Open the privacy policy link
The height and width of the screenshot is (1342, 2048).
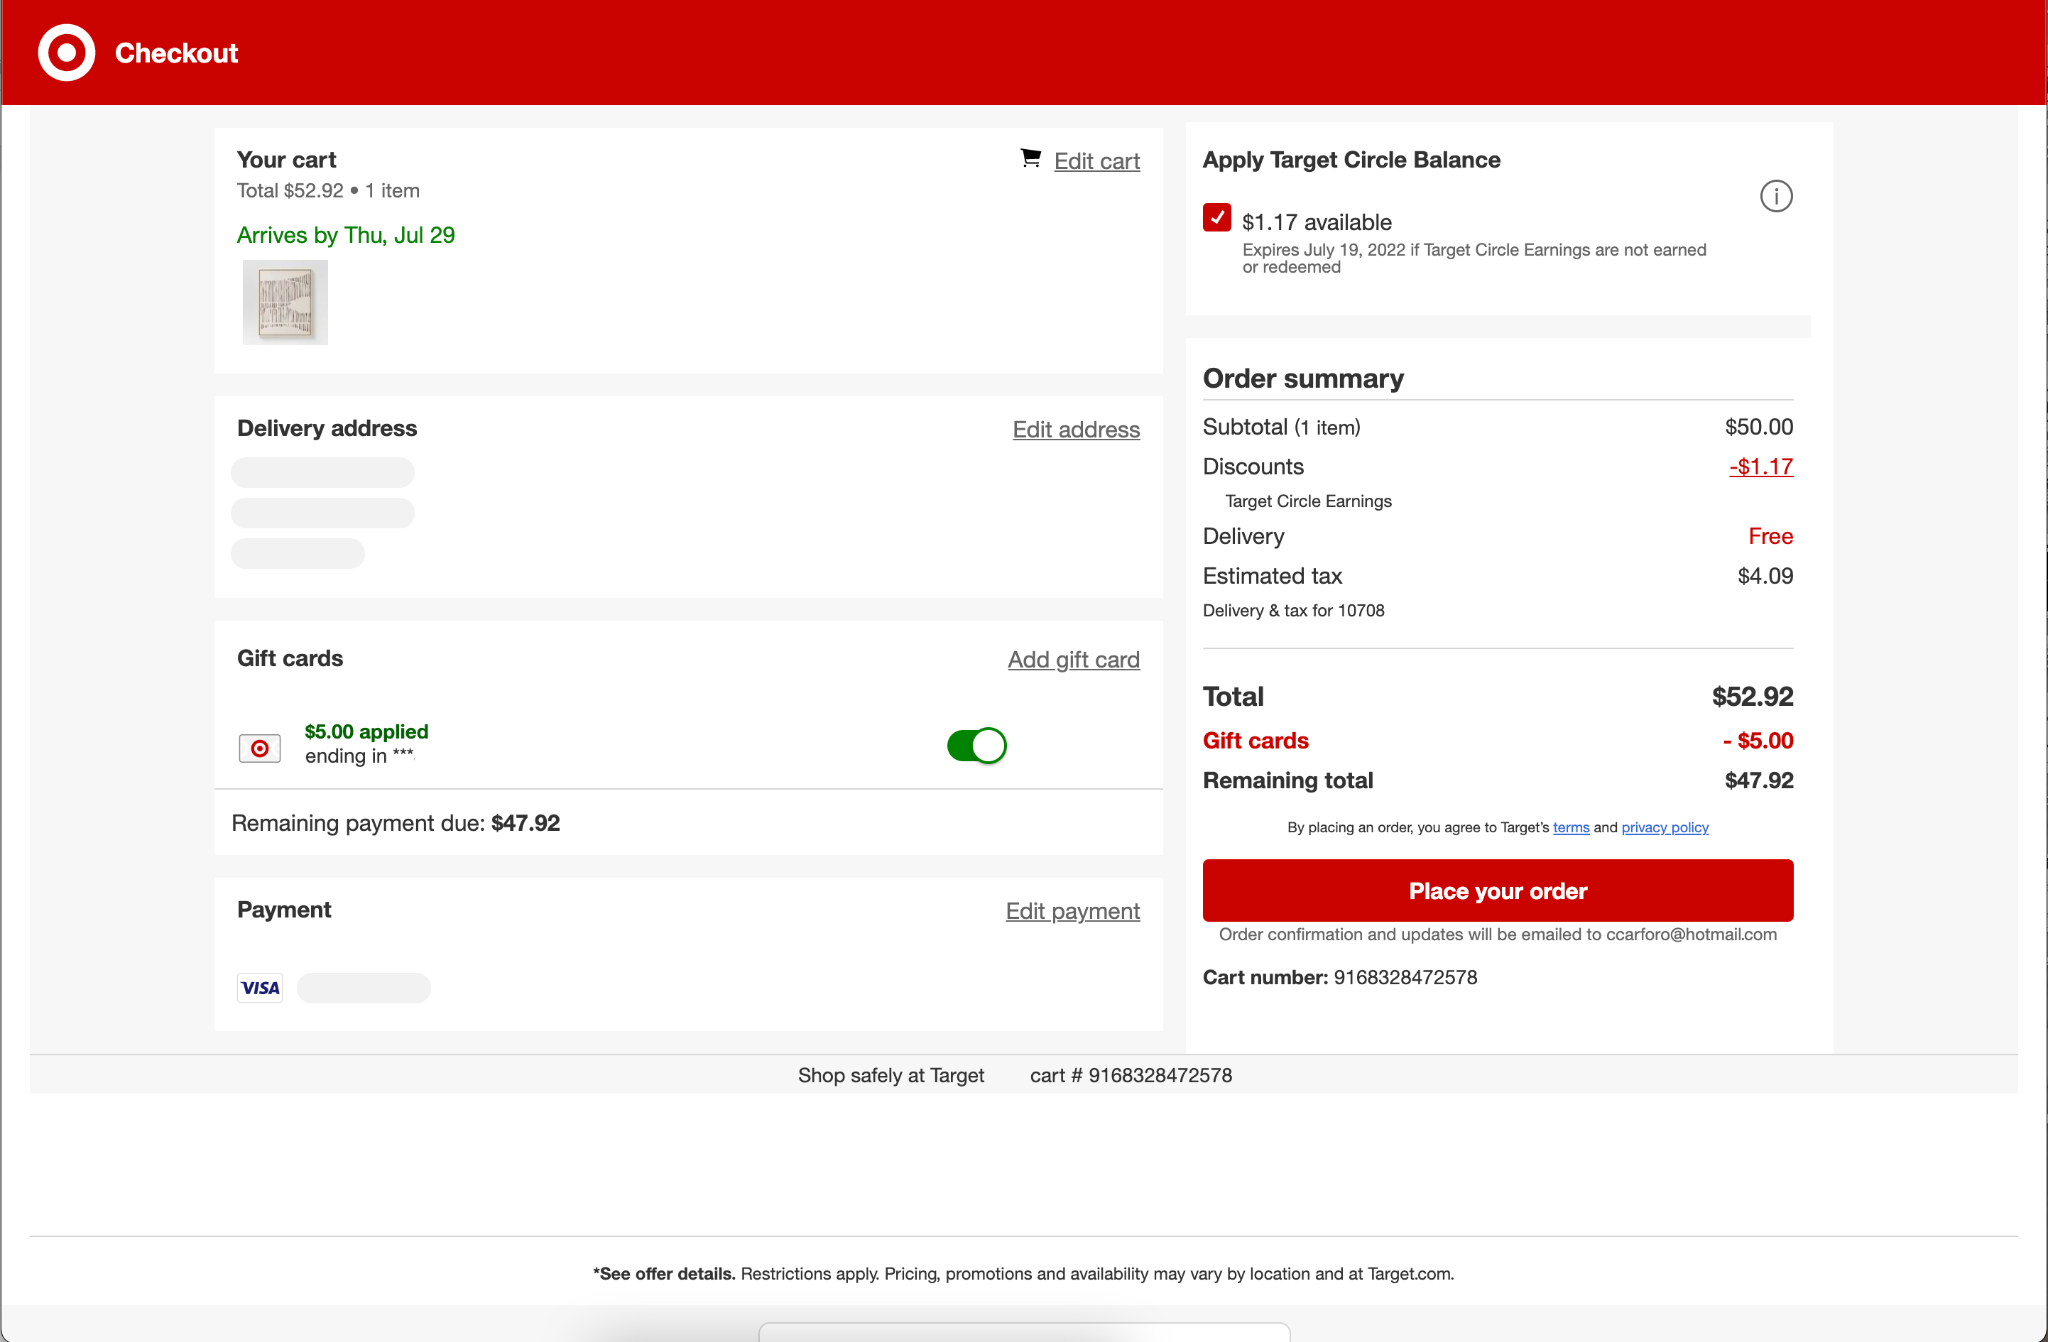pos(1664,828)
